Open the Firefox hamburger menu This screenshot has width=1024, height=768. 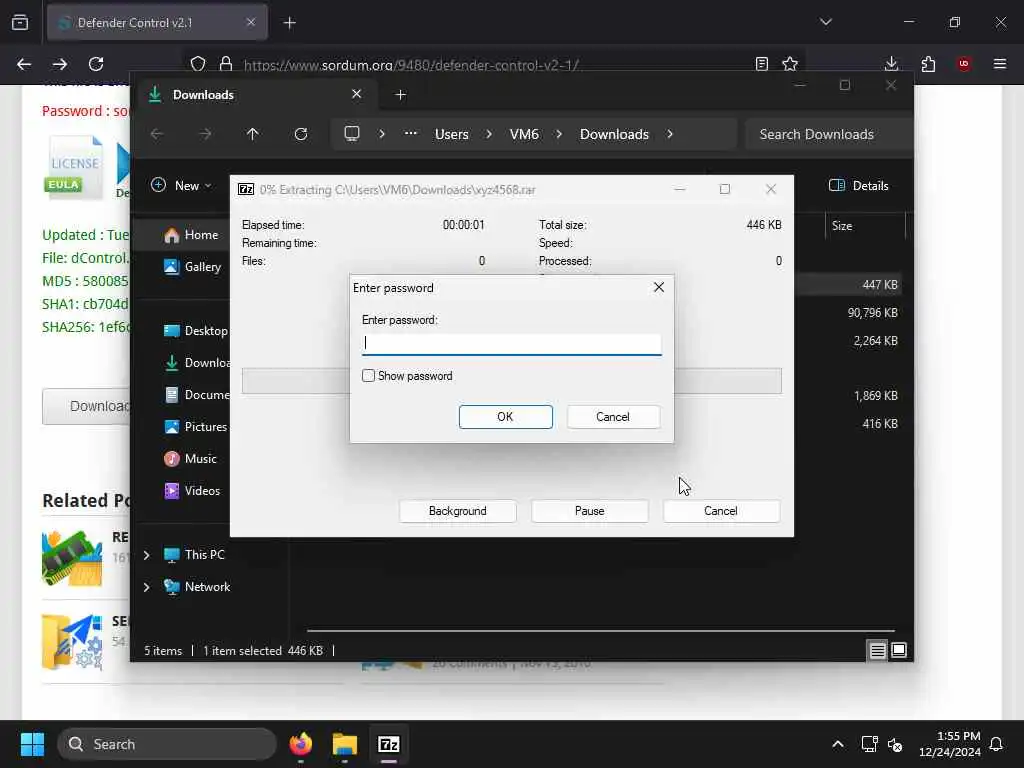1000,64
